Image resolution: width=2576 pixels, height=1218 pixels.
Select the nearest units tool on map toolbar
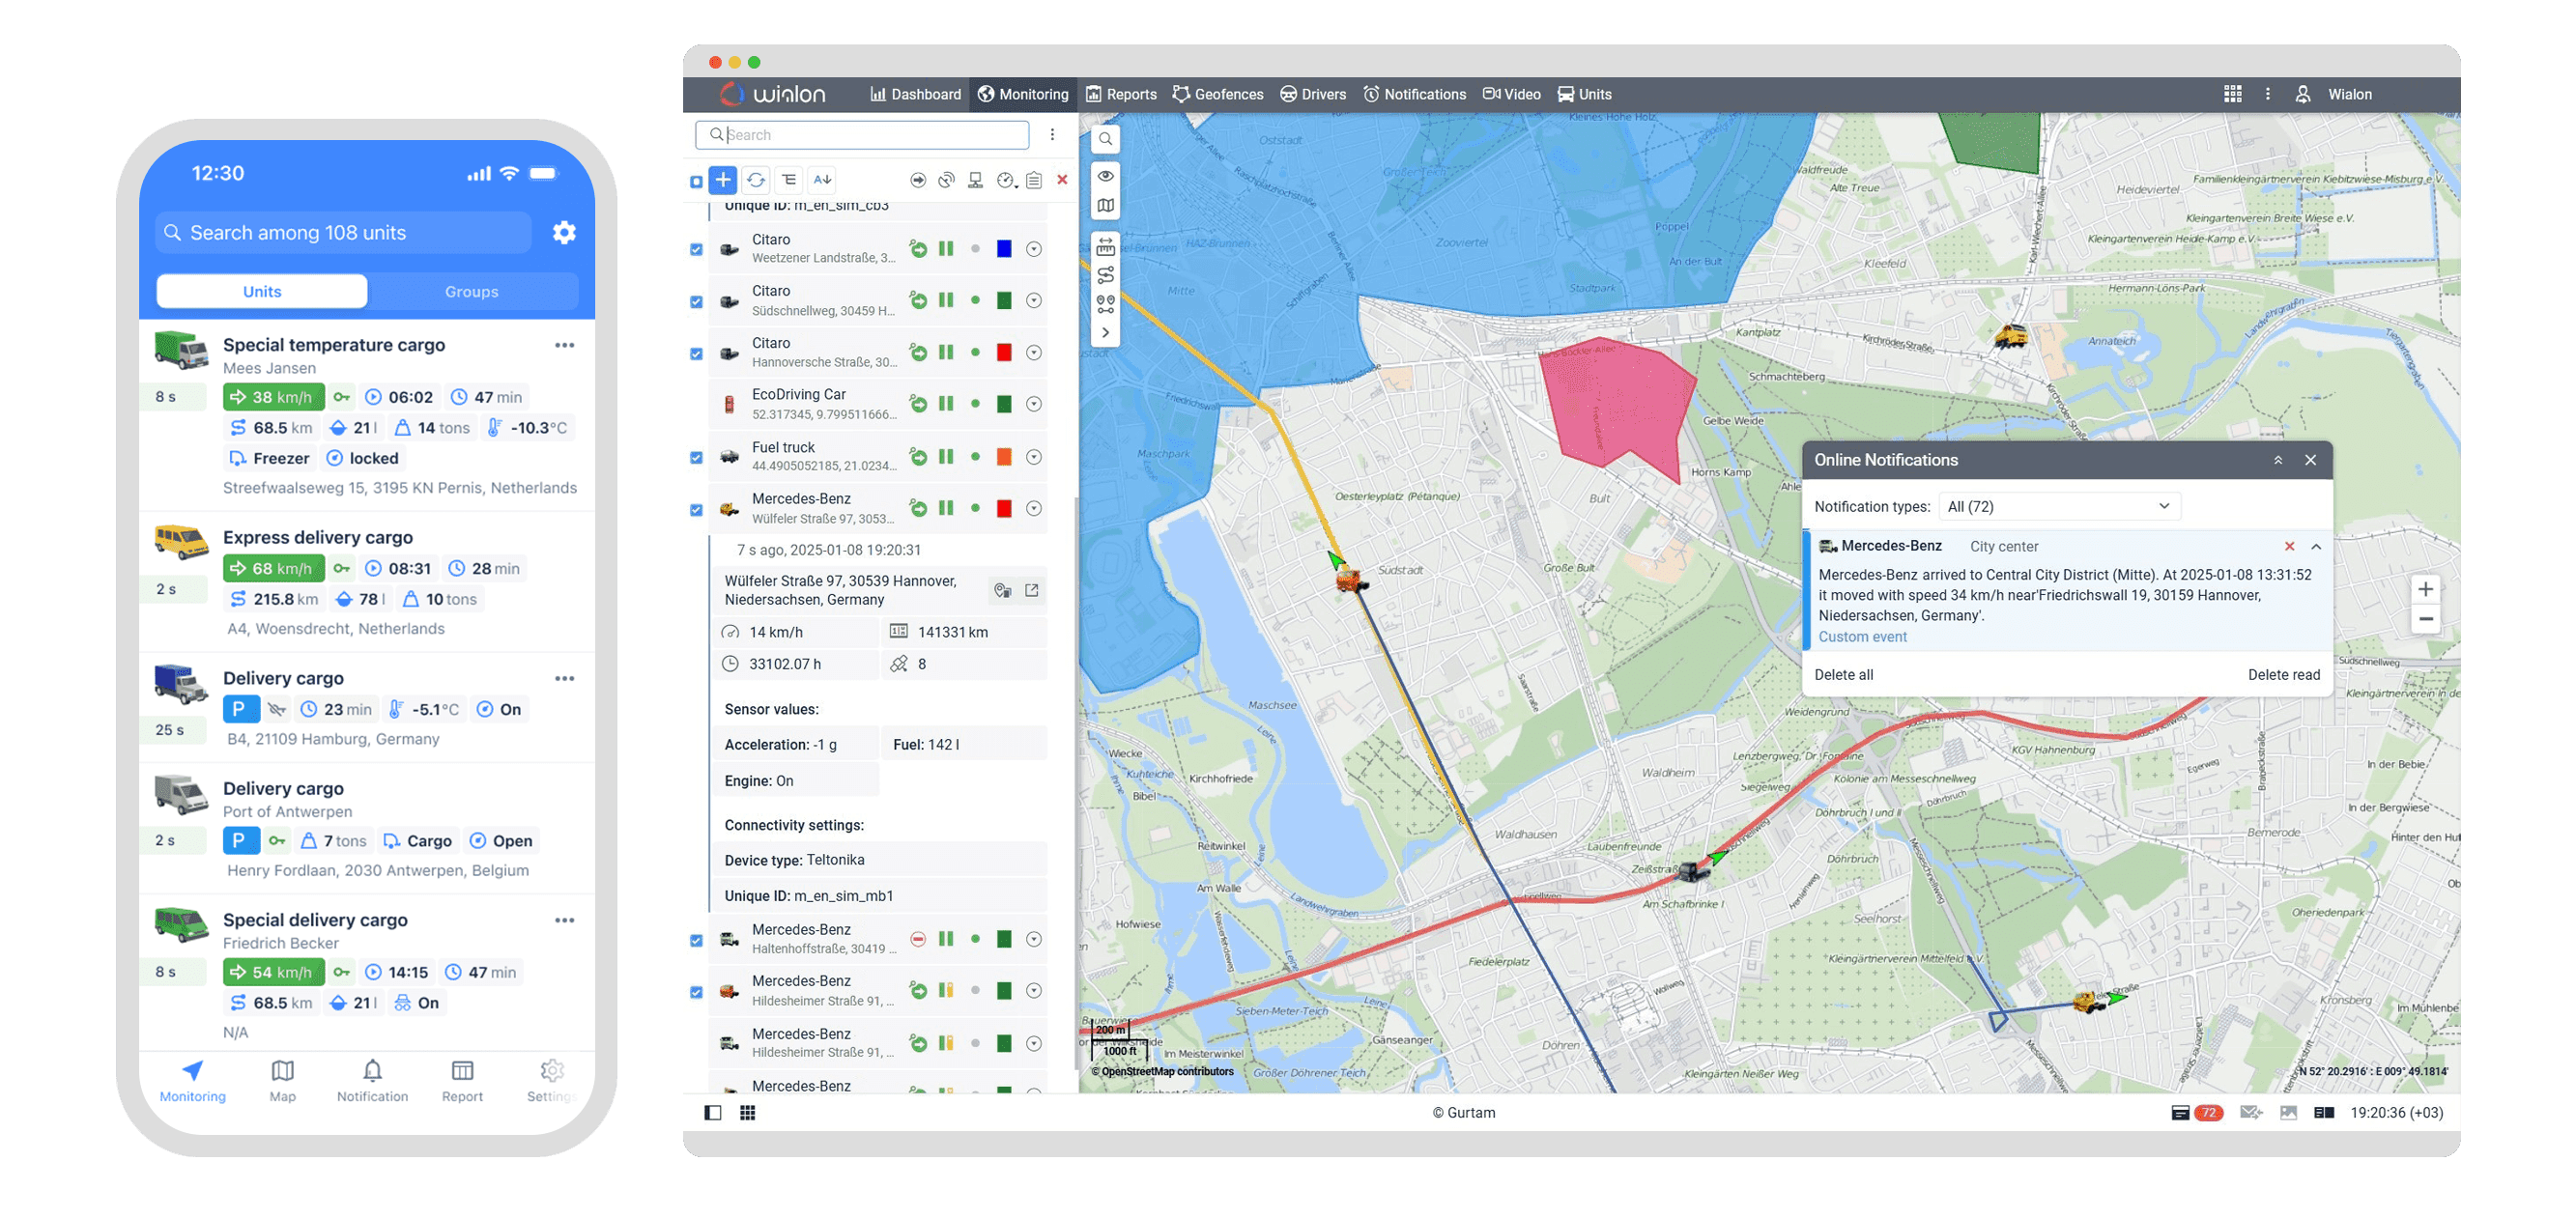point(1105,304)
